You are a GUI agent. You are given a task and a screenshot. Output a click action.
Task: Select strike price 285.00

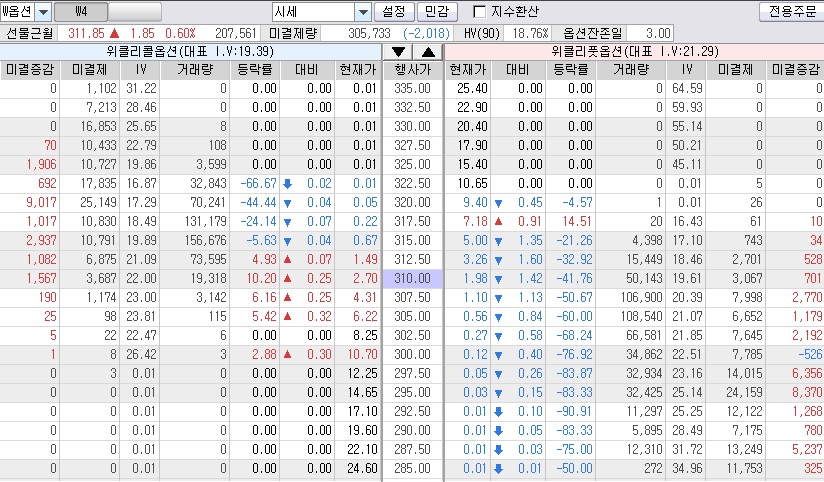pyautogui.click(x=413, y=468)
